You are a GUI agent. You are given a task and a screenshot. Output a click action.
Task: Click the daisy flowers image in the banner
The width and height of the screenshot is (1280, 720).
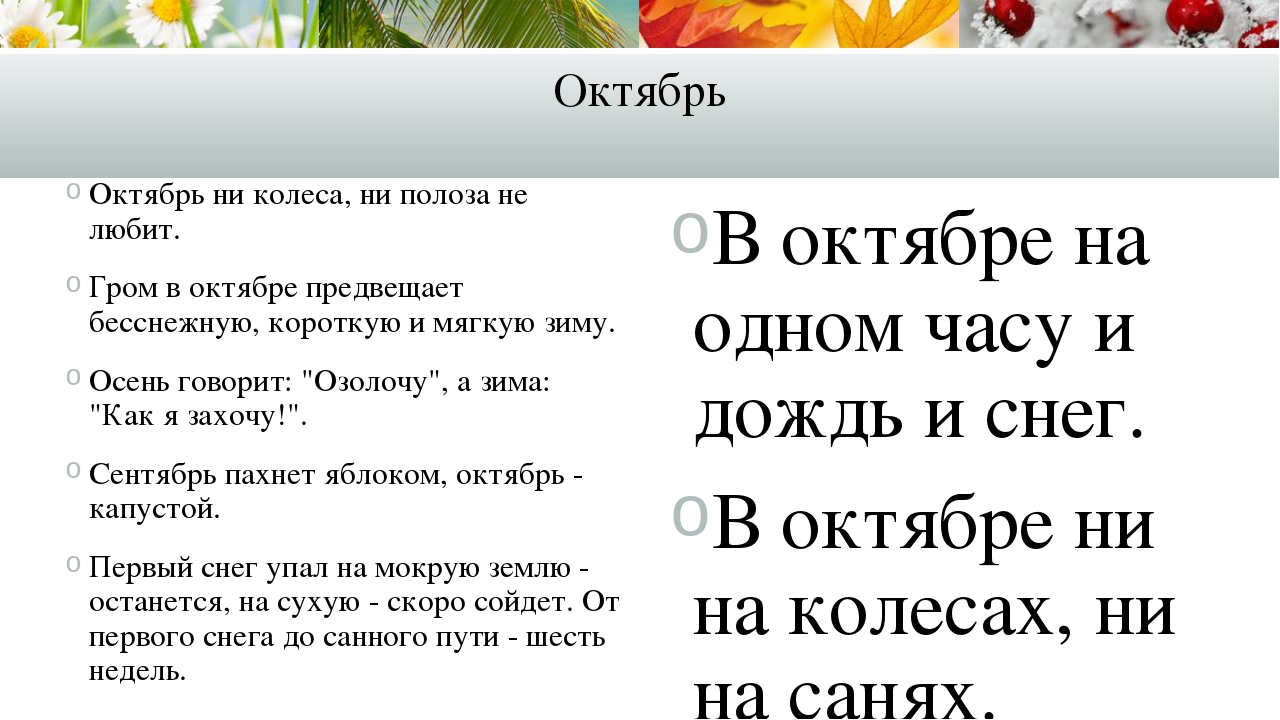[x=160, y=24]
